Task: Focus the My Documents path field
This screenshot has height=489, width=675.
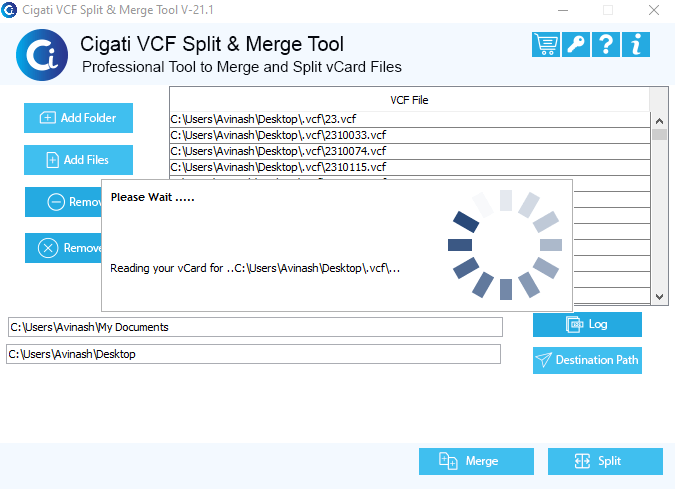Action: point(255,327)
